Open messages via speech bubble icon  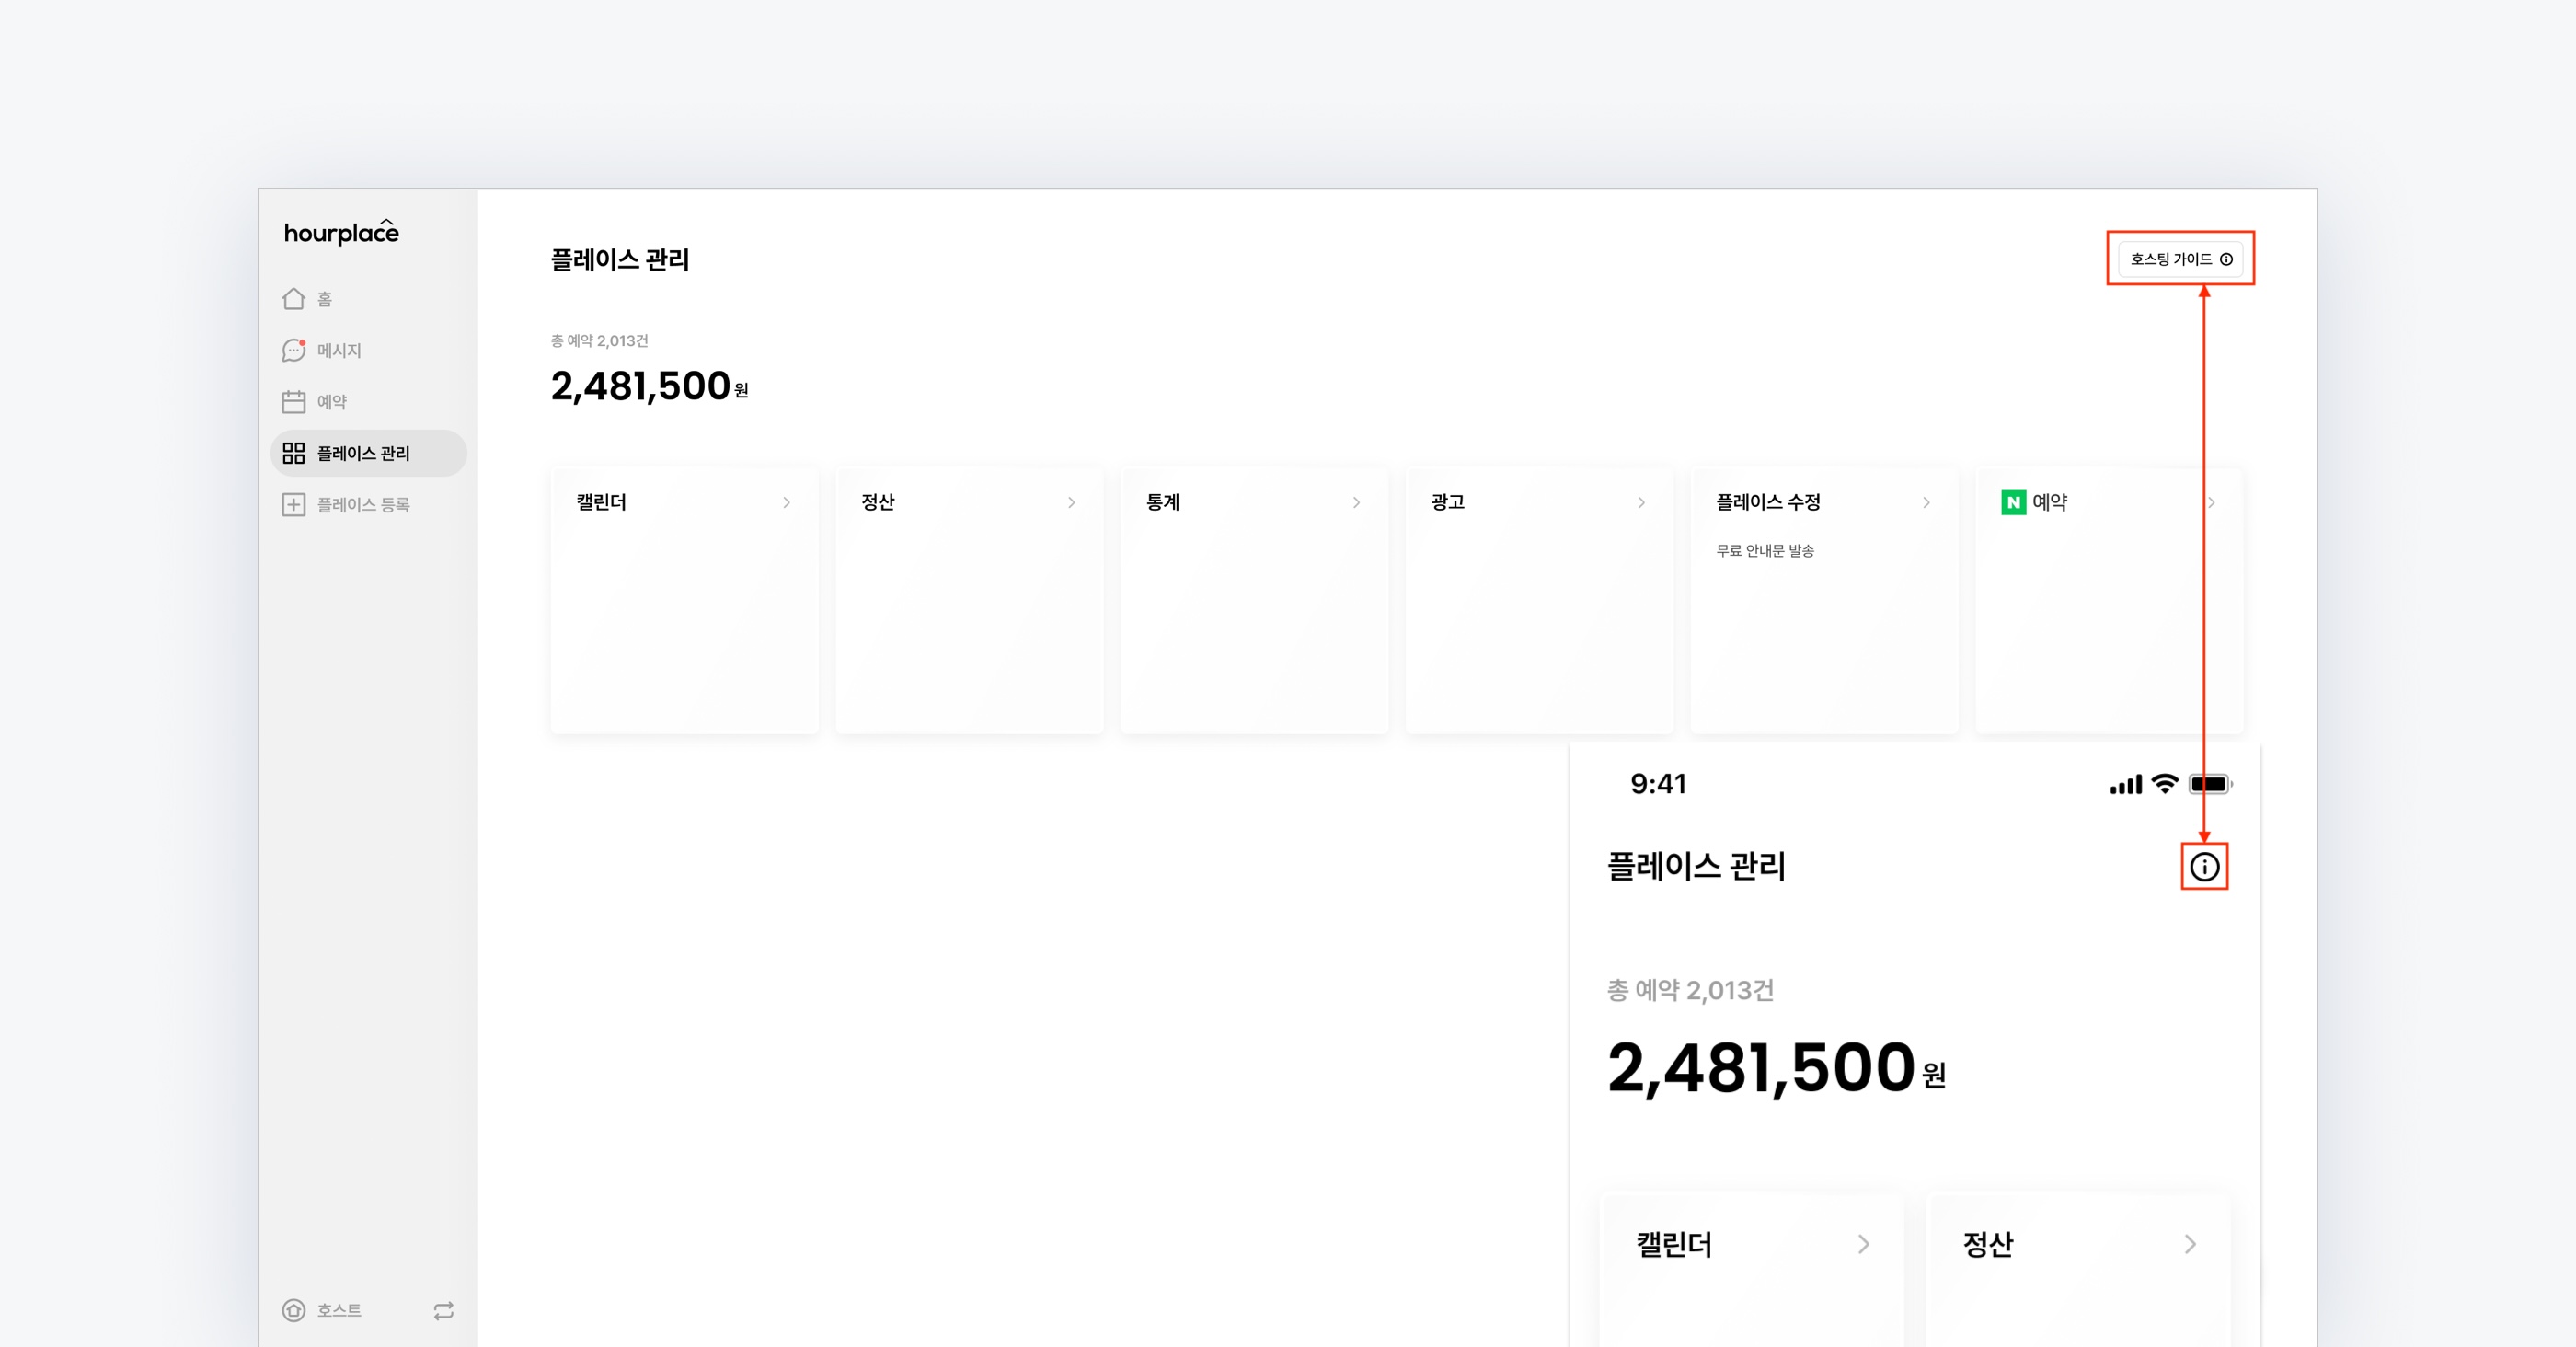pos(293,350)
